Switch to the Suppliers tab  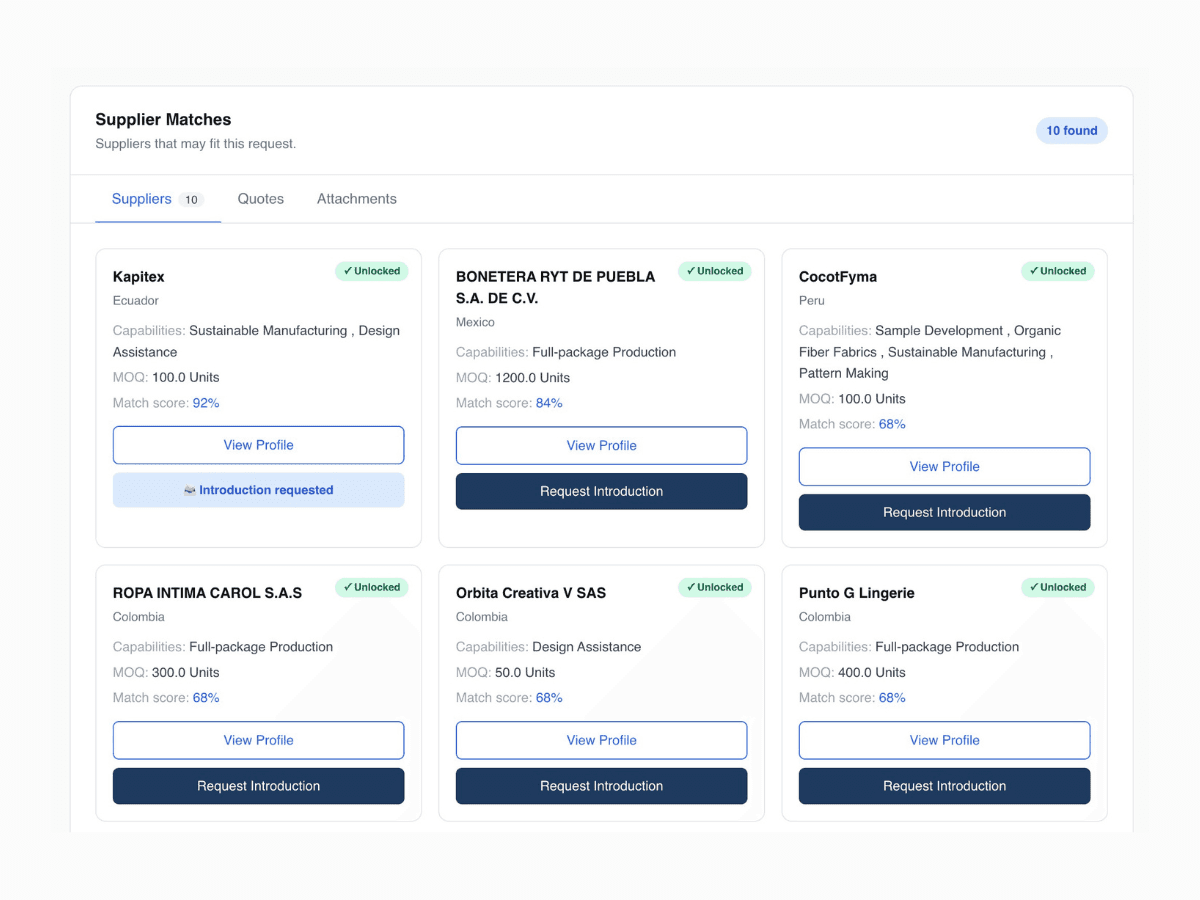click(x=158, y=199)
